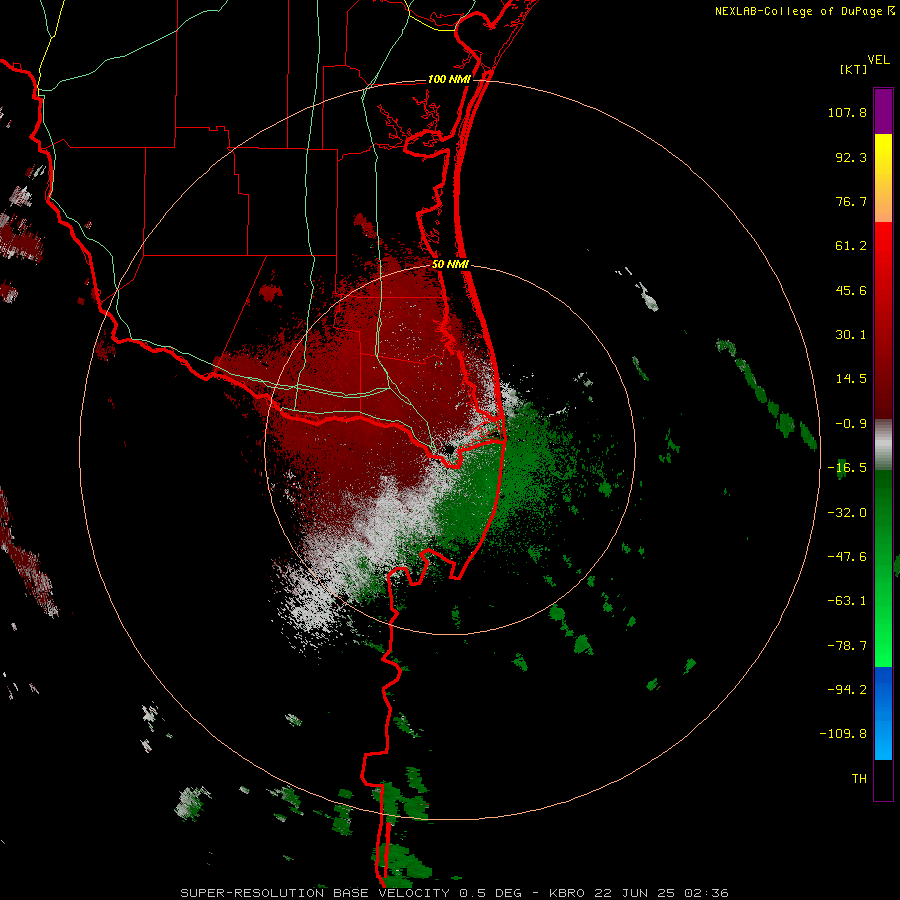Click the -78.7 velocity scale value
The width and height of the screenshot is (900, 900).
click(847, 646)
